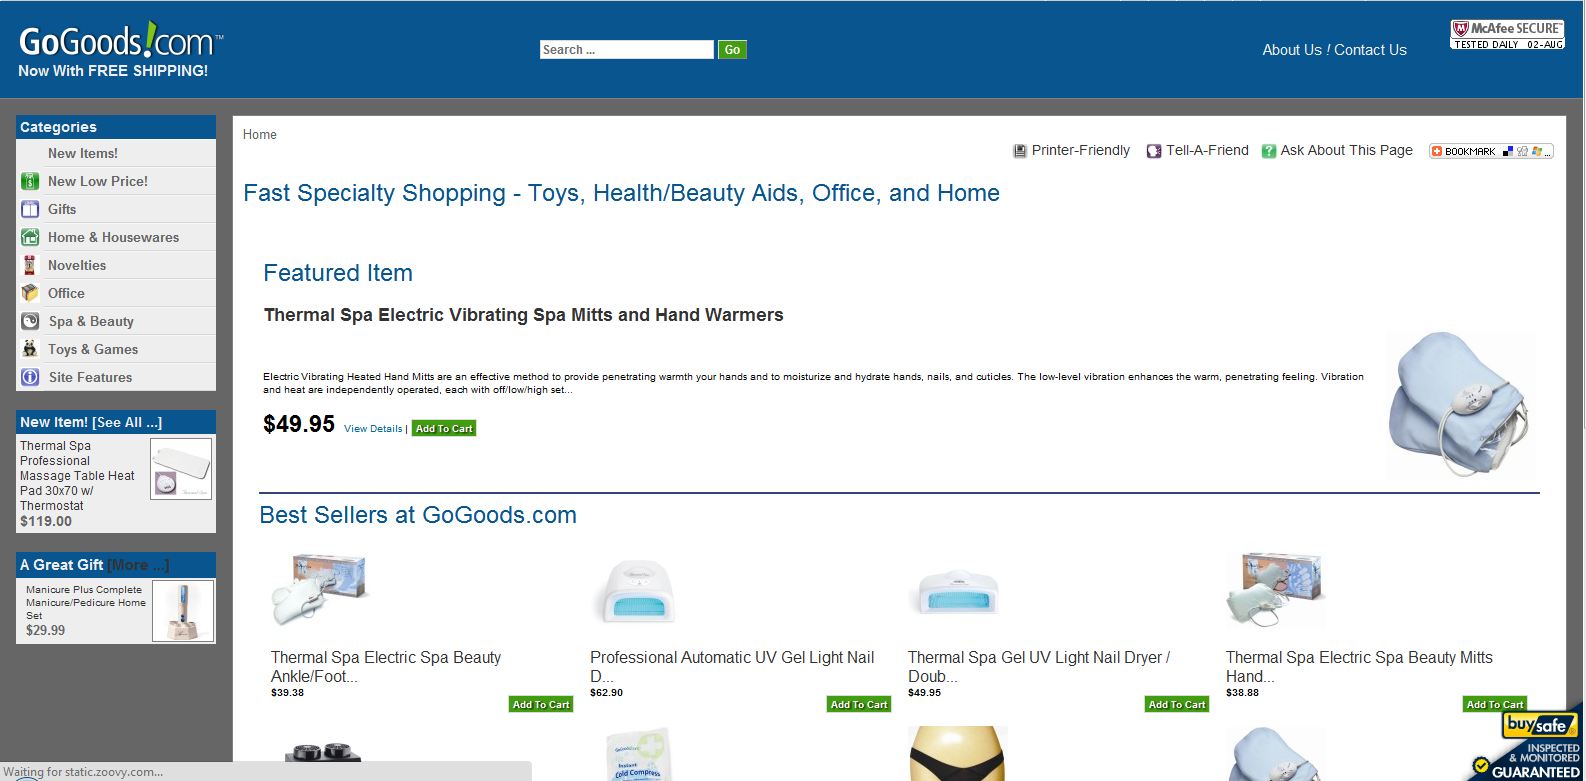Click the Spa & Beauty icon
Image resolution: width=1586 pixels, height=781 pixels.
pyautogui.click(x=30, y=321)
